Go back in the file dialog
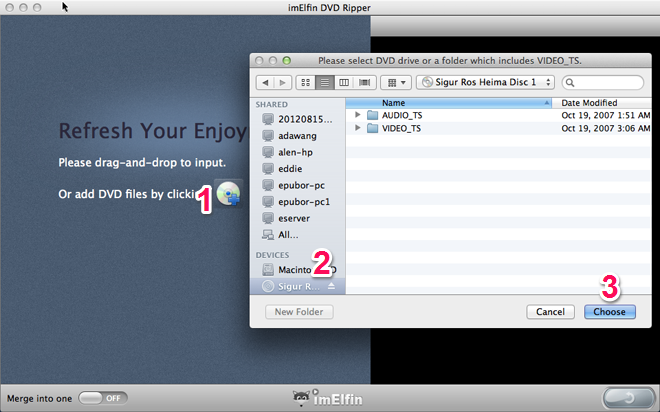Viewport: 660px width, 412px height. [x=265, y=82]
